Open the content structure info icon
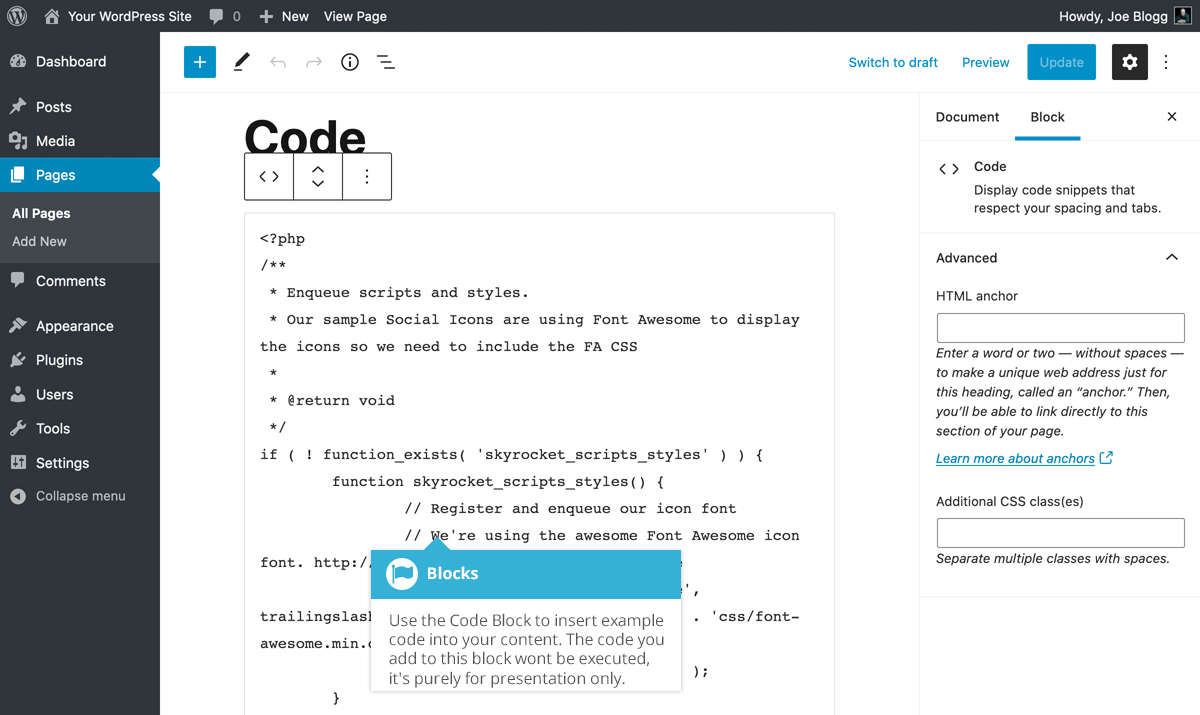The image size is (1200, 715). 349,62
